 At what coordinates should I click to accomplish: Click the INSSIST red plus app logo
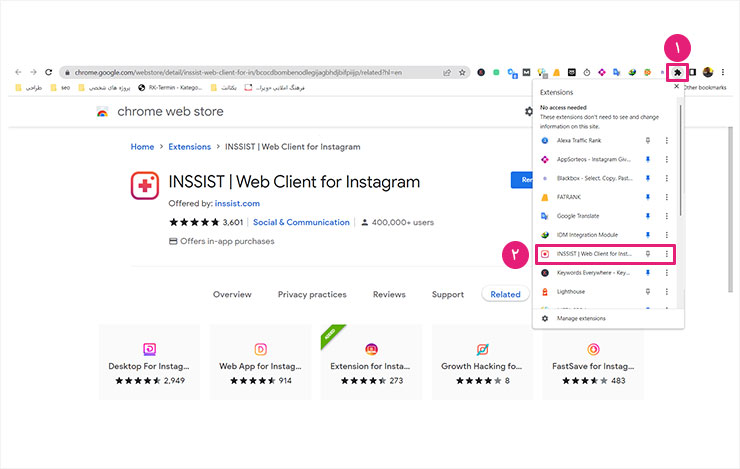tap(144, 185)
